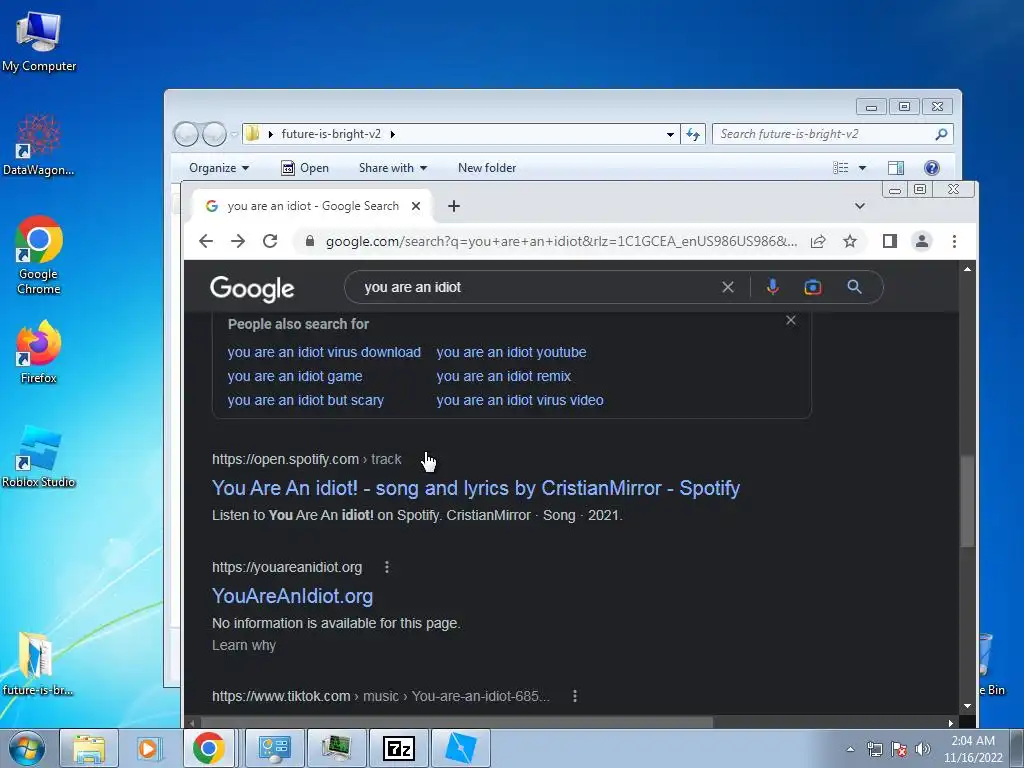Open Roblox Studio desktop shortcut
The image size is (1024, 768).
(39, 456)
